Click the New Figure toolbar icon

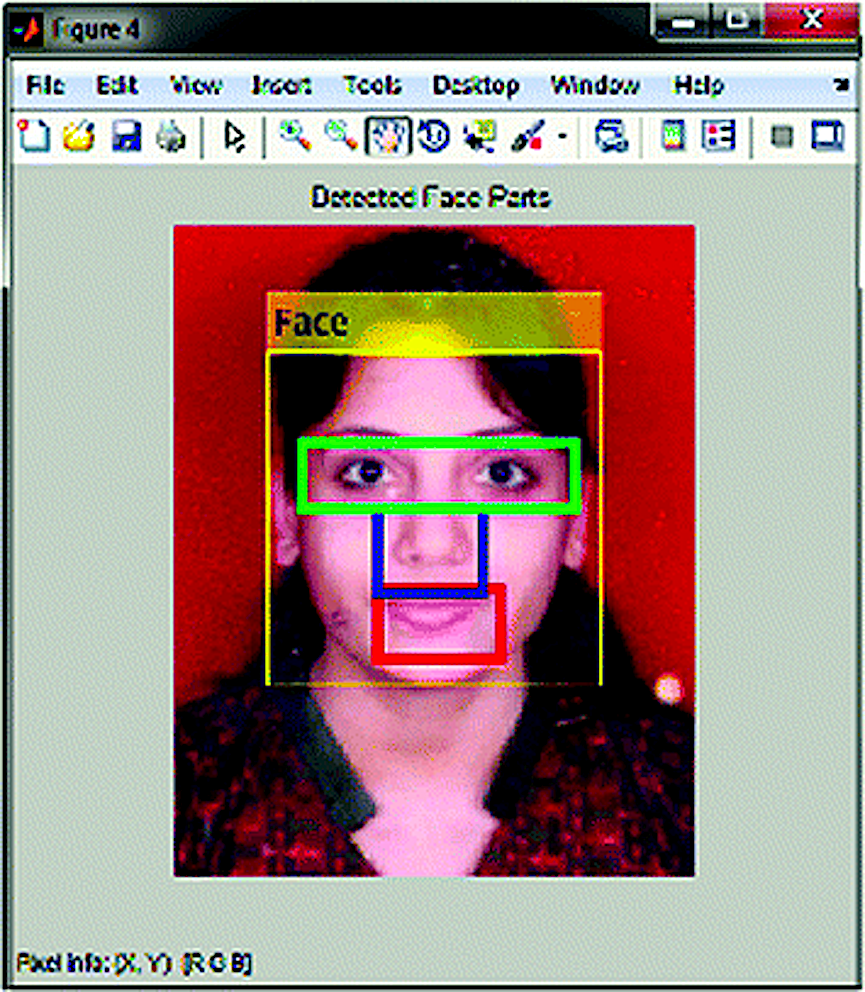(x=34, y=137)
